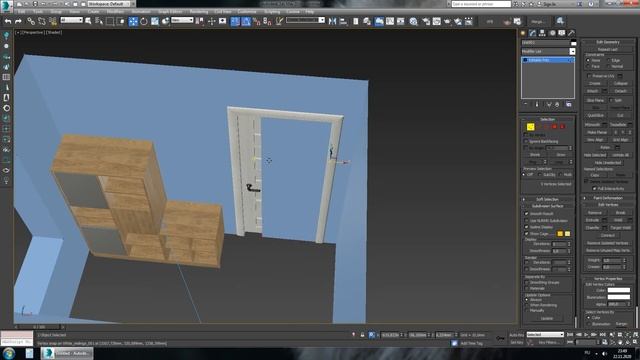Enable Preserve UVs checkbox
The width and height of the screenshot is (640, 360).
pyautogui.click(x=589, y=76)
